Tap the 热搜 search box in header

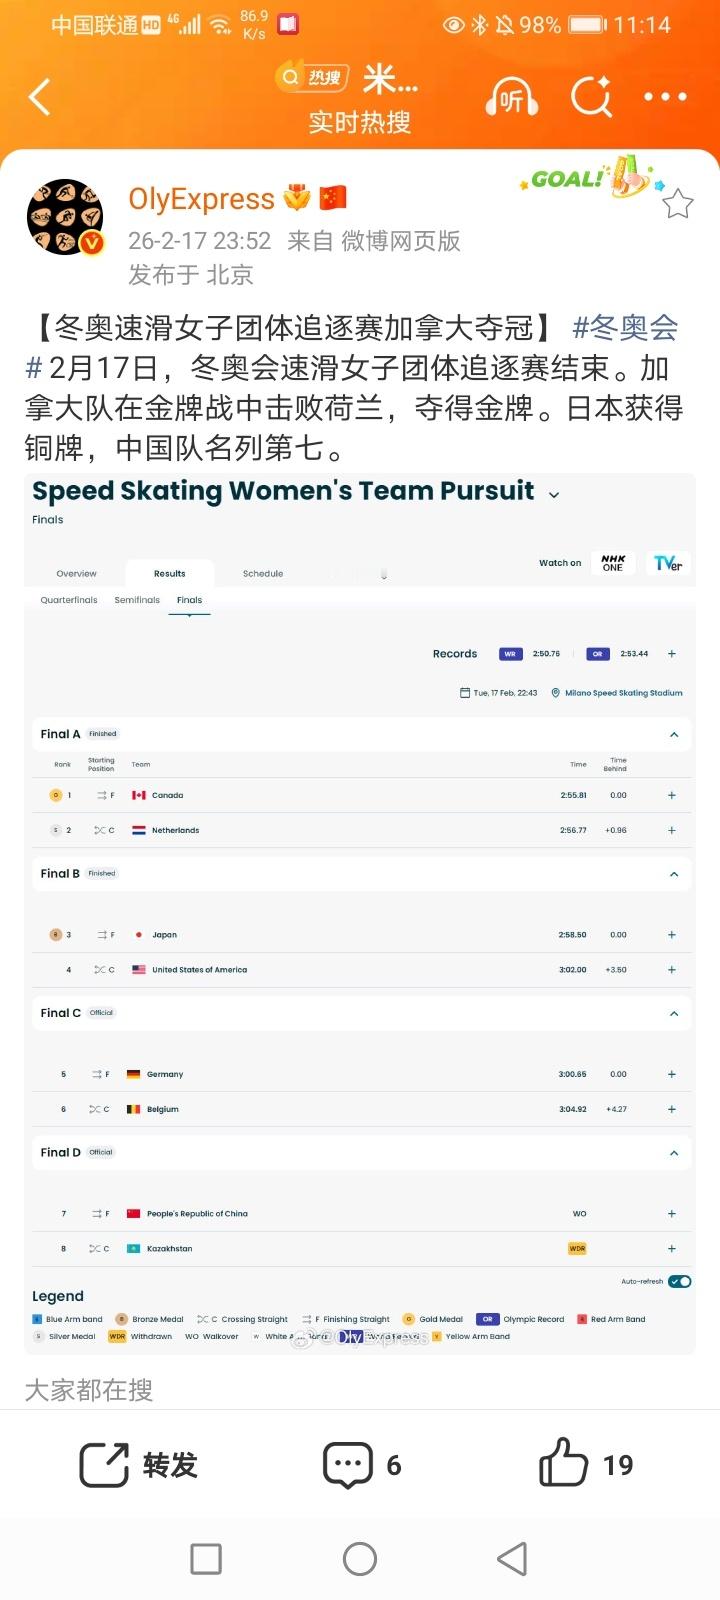[x=310, y=77]
